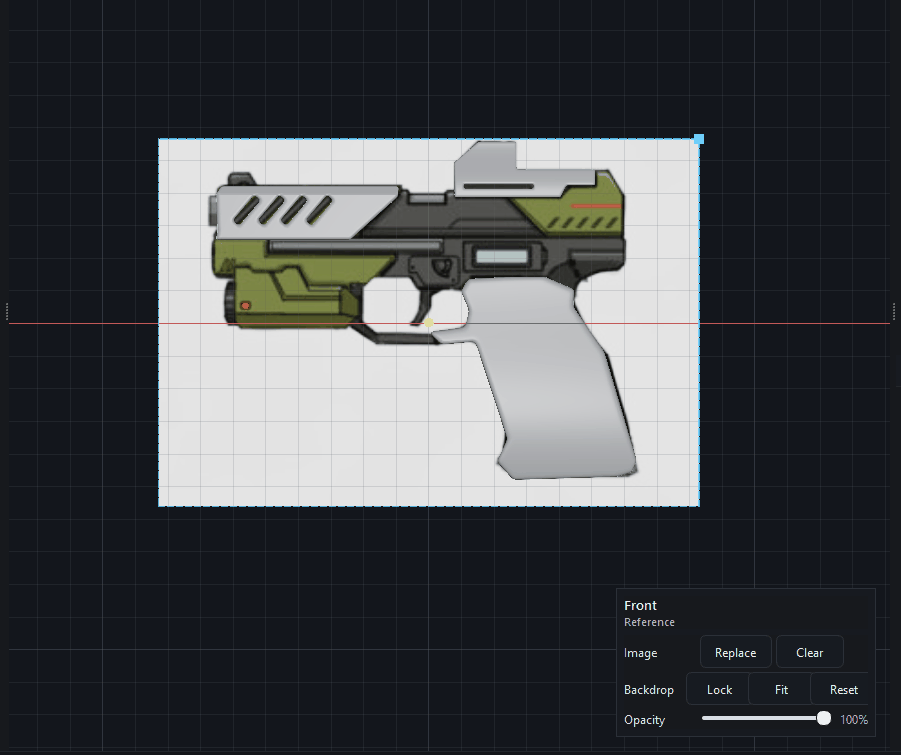Viewport: 901px width, 755px height.
Task: Click the yellow origin point marker
Action: pyautogui.click(x=429, y=323)
